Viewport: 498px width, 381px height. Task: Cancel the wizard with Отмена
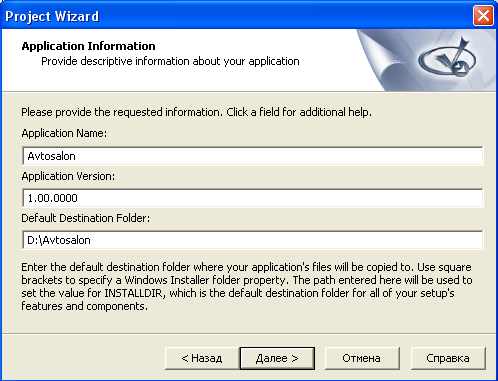click(362, 358)
